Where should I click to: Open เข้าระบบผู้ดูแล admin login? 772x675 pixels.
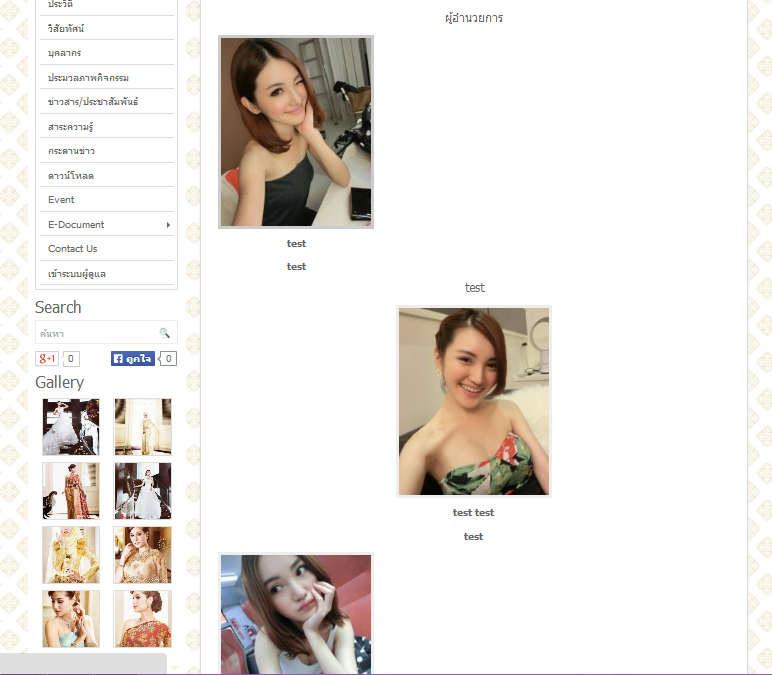[107, 273]
